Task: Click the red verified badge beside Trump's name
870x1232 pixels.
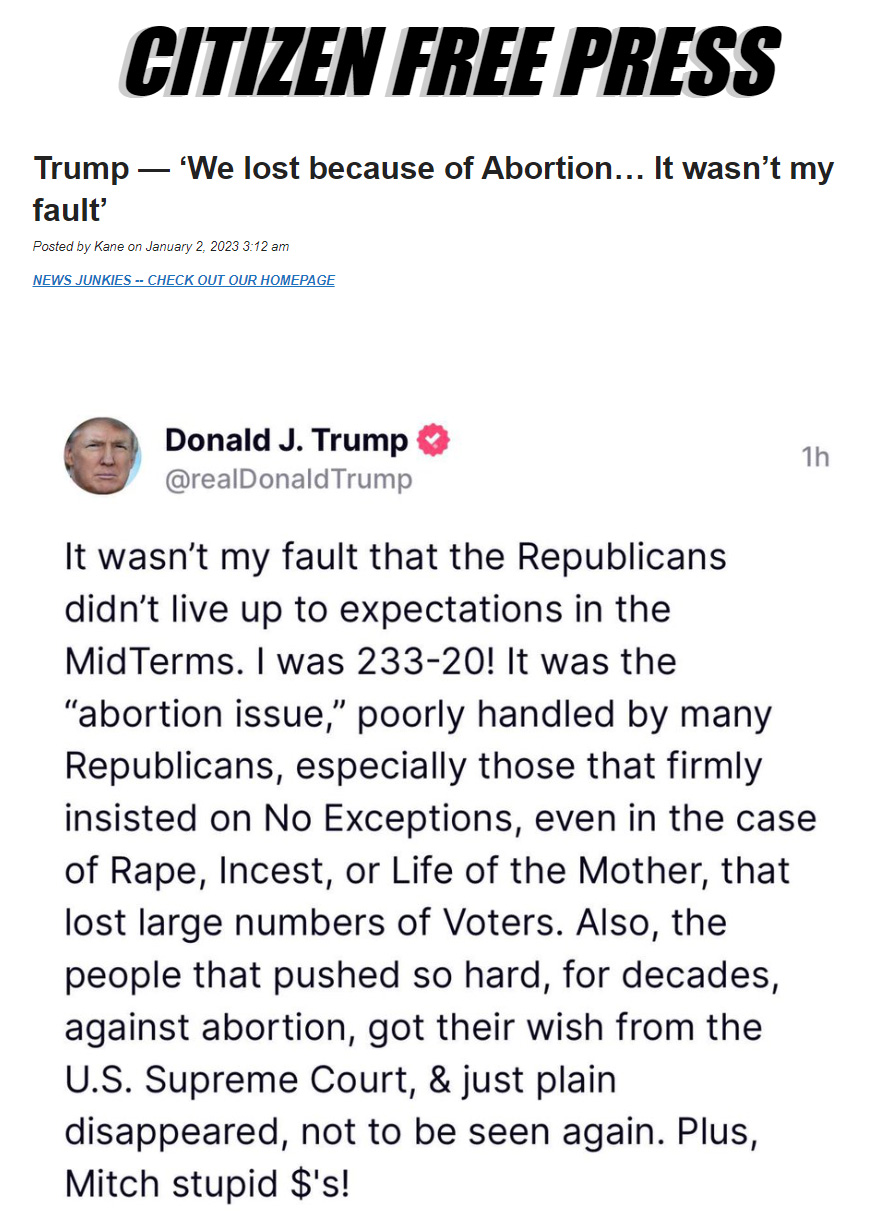Action: point(432,440)
